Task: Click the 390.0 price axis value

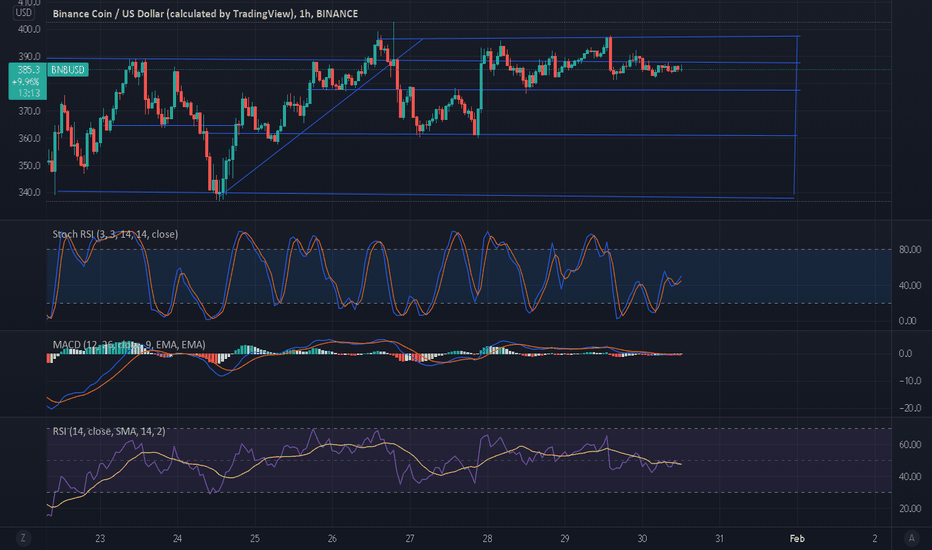Action: [x=29, y=56]
